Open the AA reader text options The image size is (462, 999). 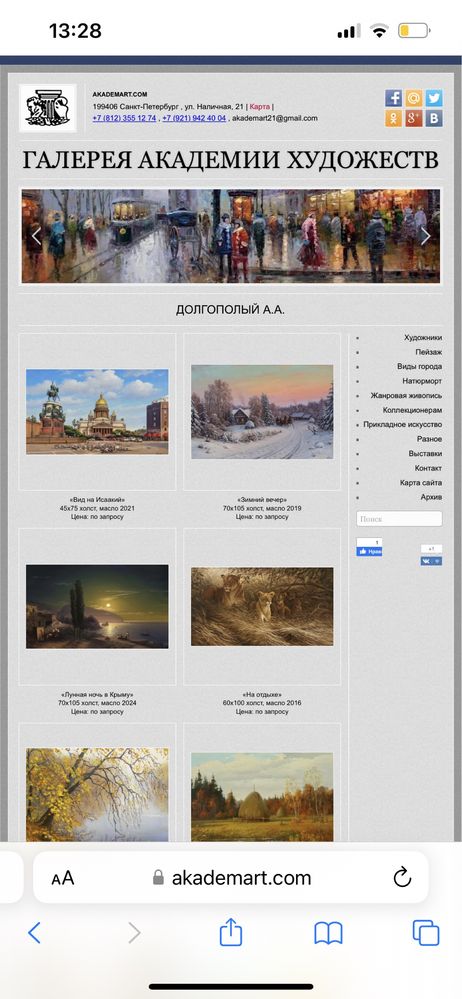(x=62, y=878)
